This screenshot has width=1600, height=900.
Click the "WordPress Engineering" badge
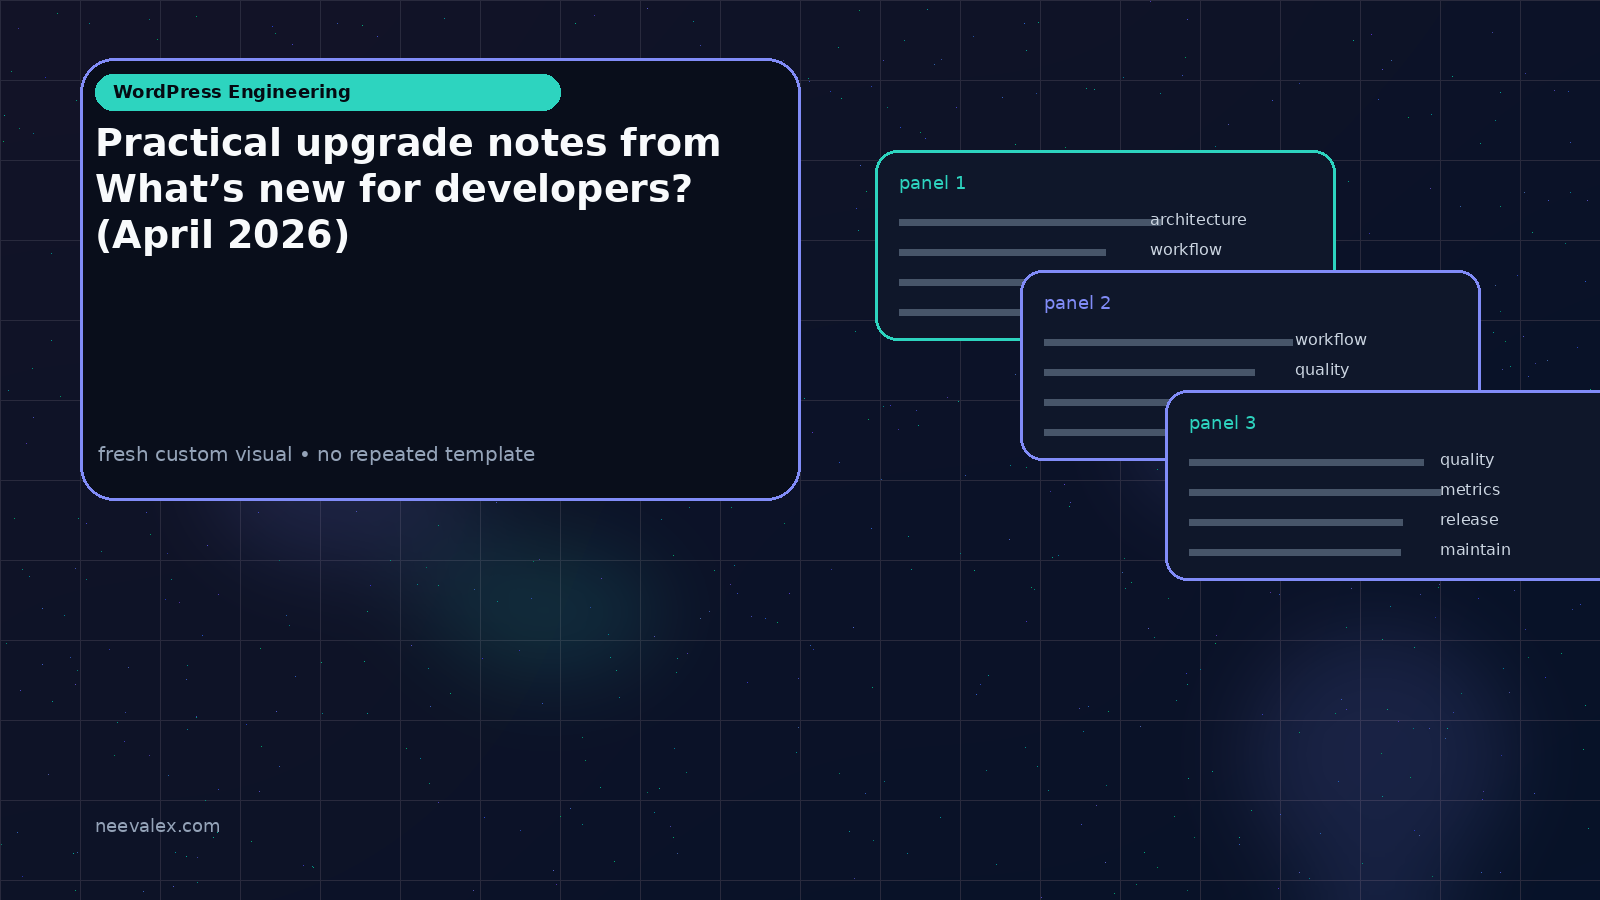click(x=328, y=92)
